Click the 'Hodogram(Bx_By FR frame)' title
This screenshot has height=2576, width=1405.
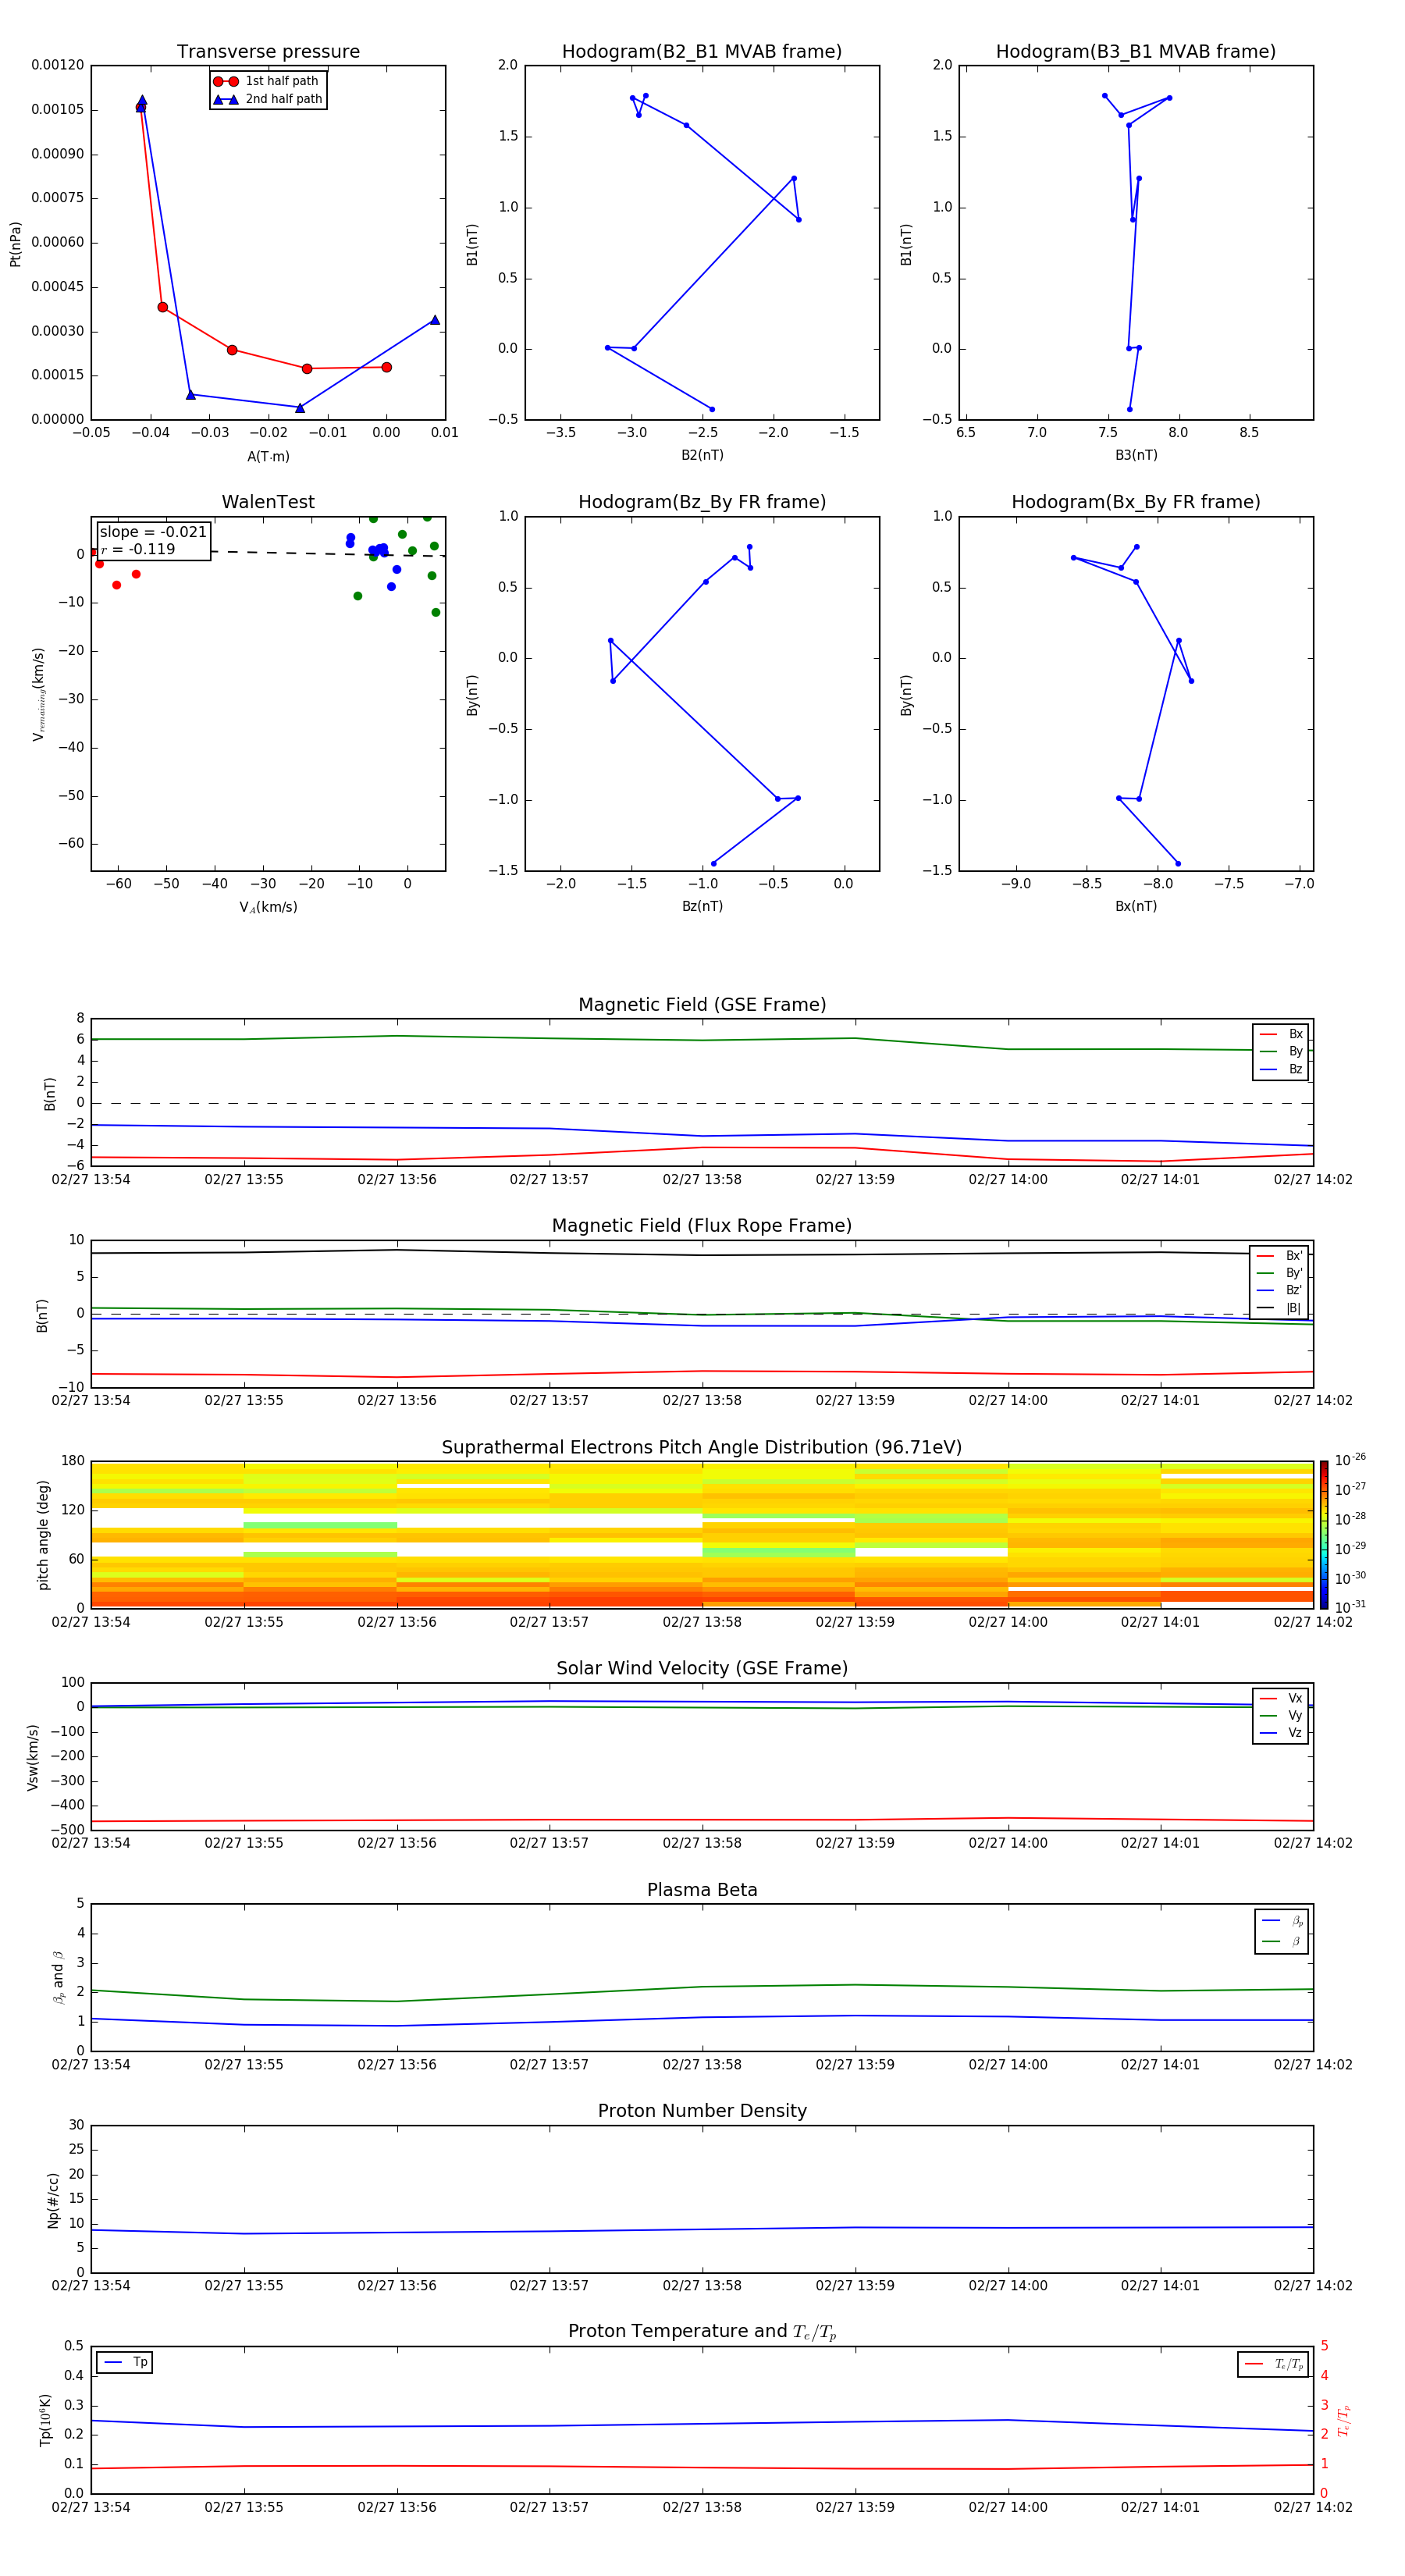[x=1136, y=502]
